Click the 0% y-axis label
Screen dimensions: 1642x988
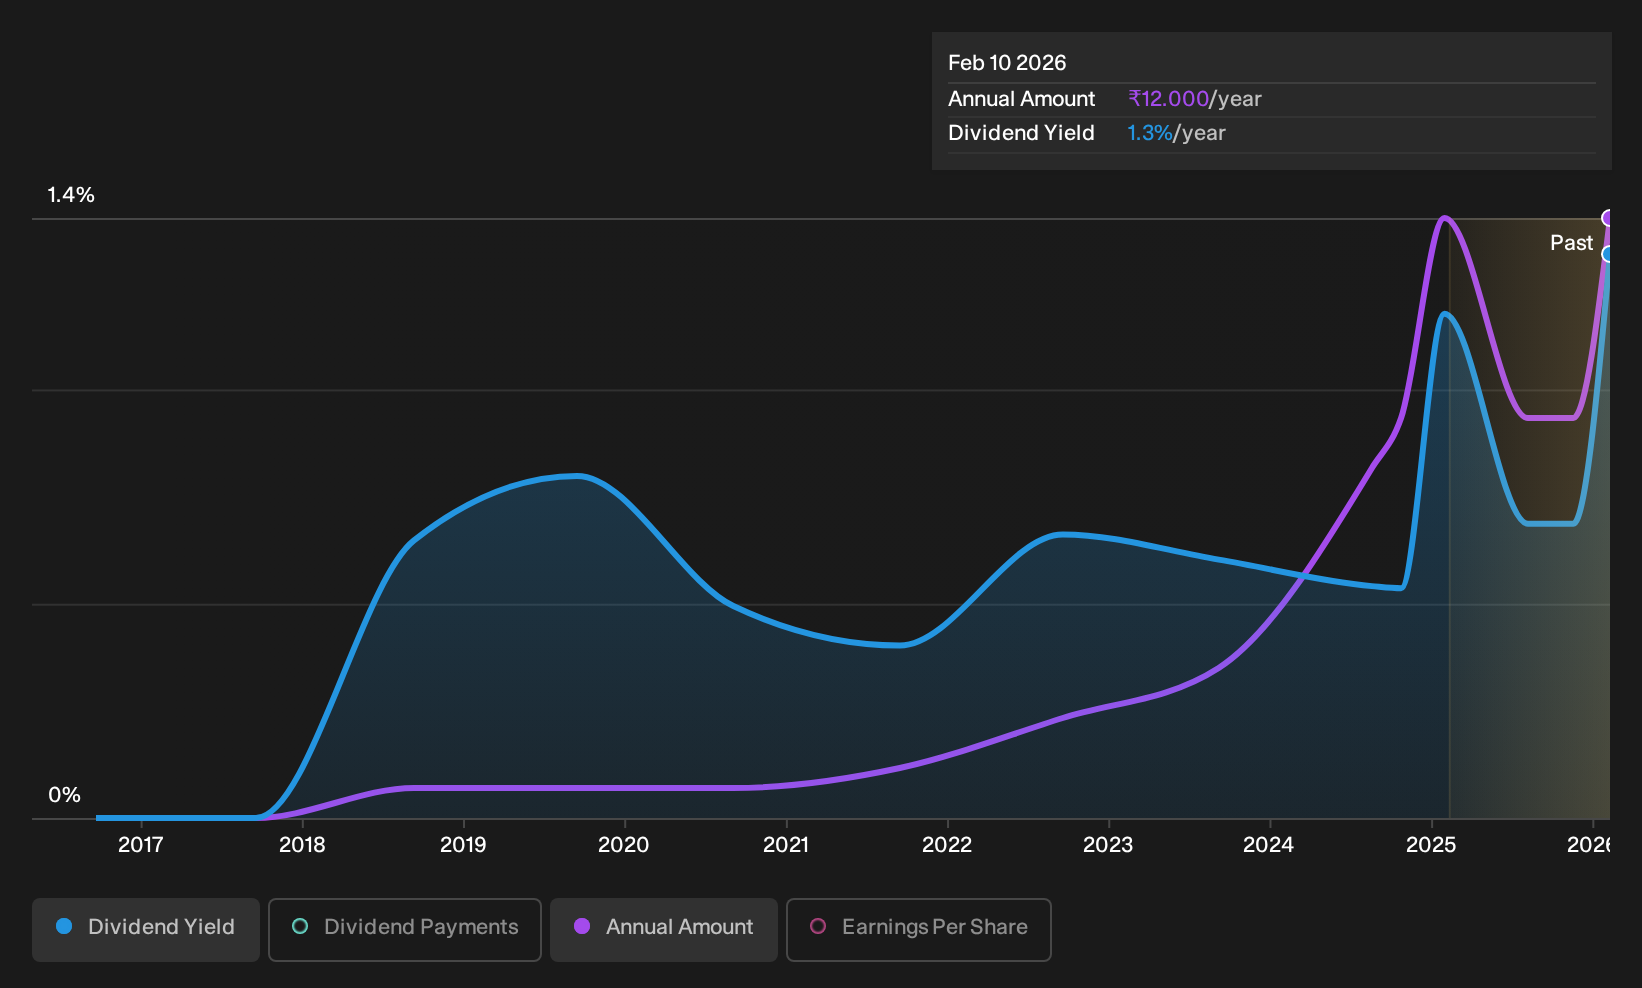point(64,795)
